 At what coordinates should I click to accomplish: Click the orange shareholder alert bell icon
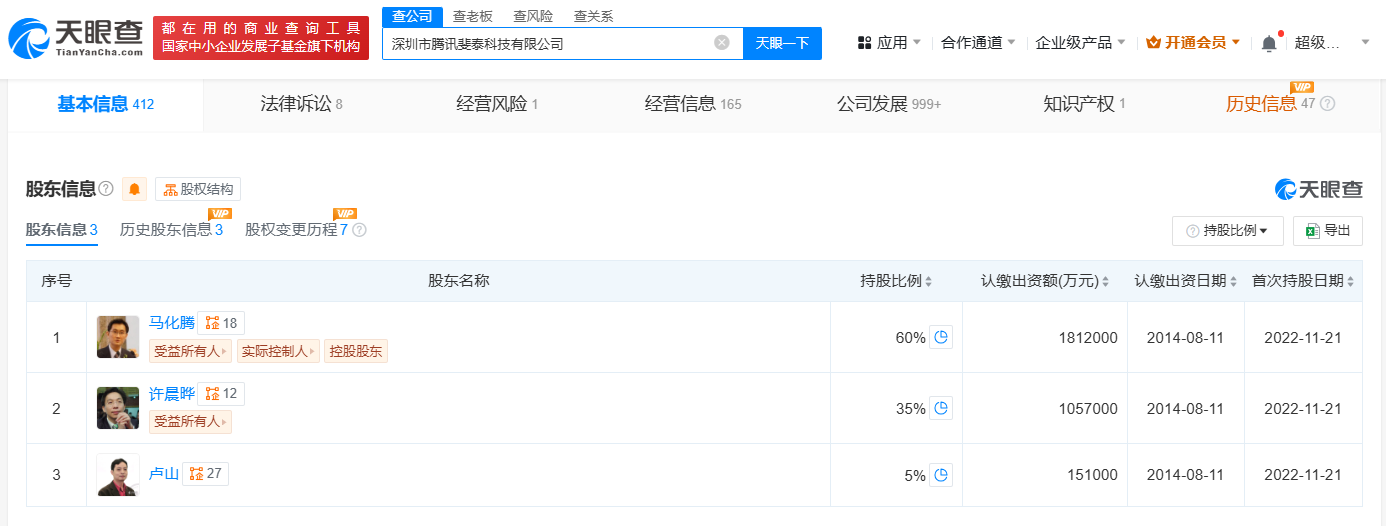pyautogui.click(x=134, y=189)
